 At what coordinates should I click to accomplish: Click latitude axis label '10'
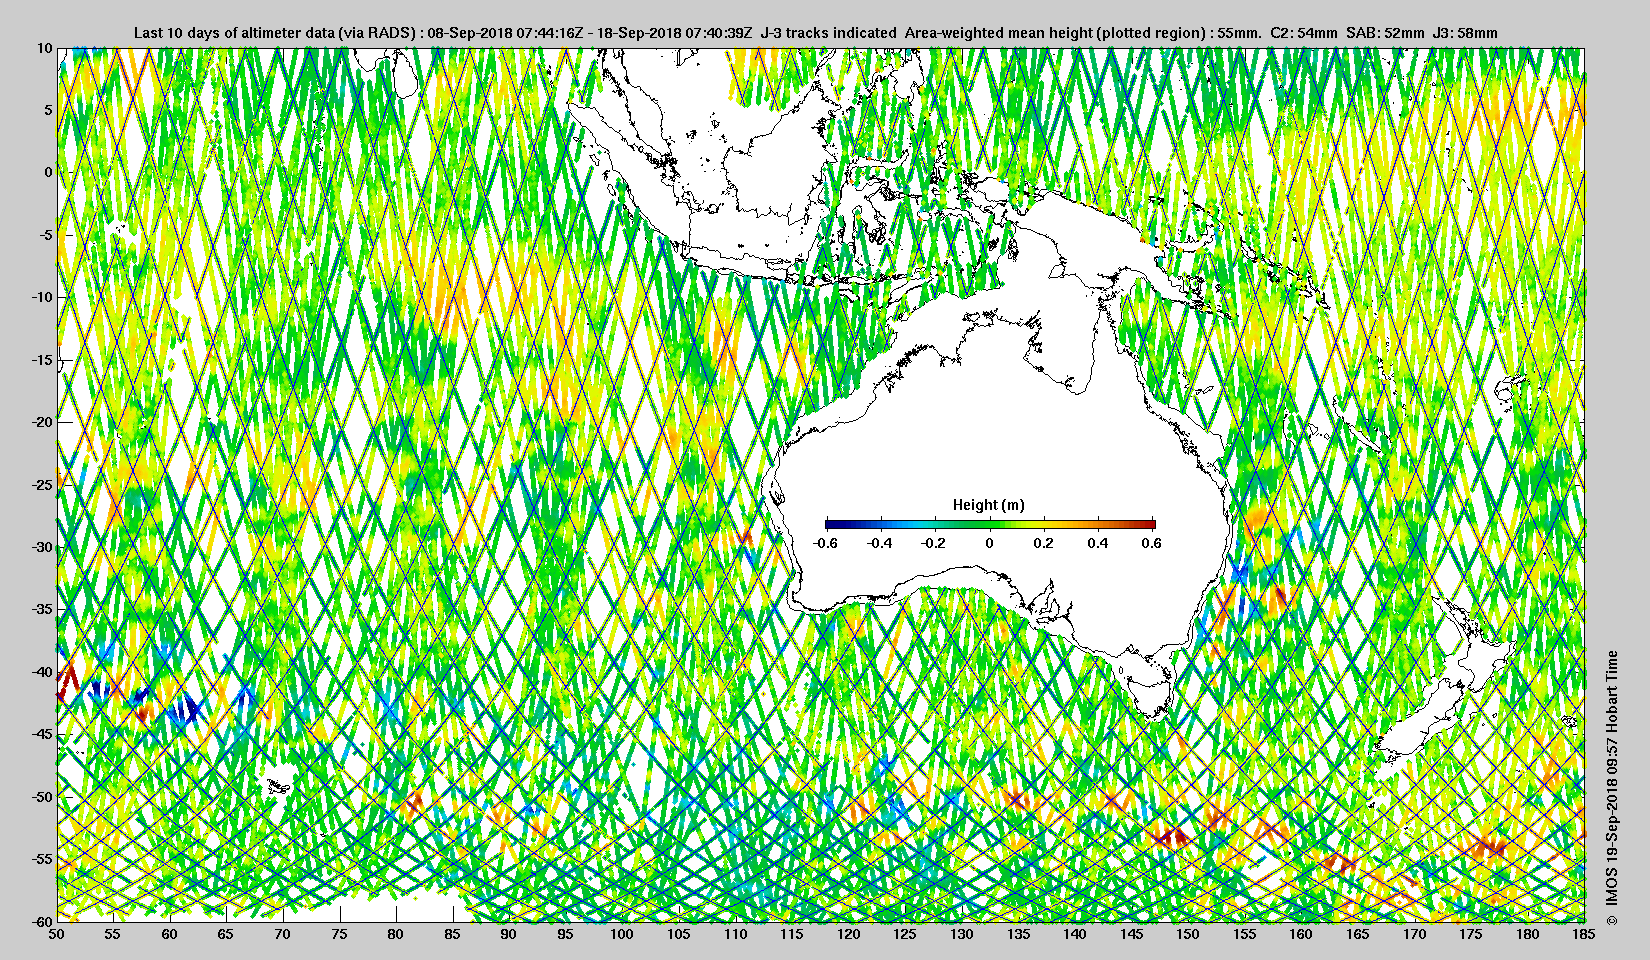pos(44,48)
